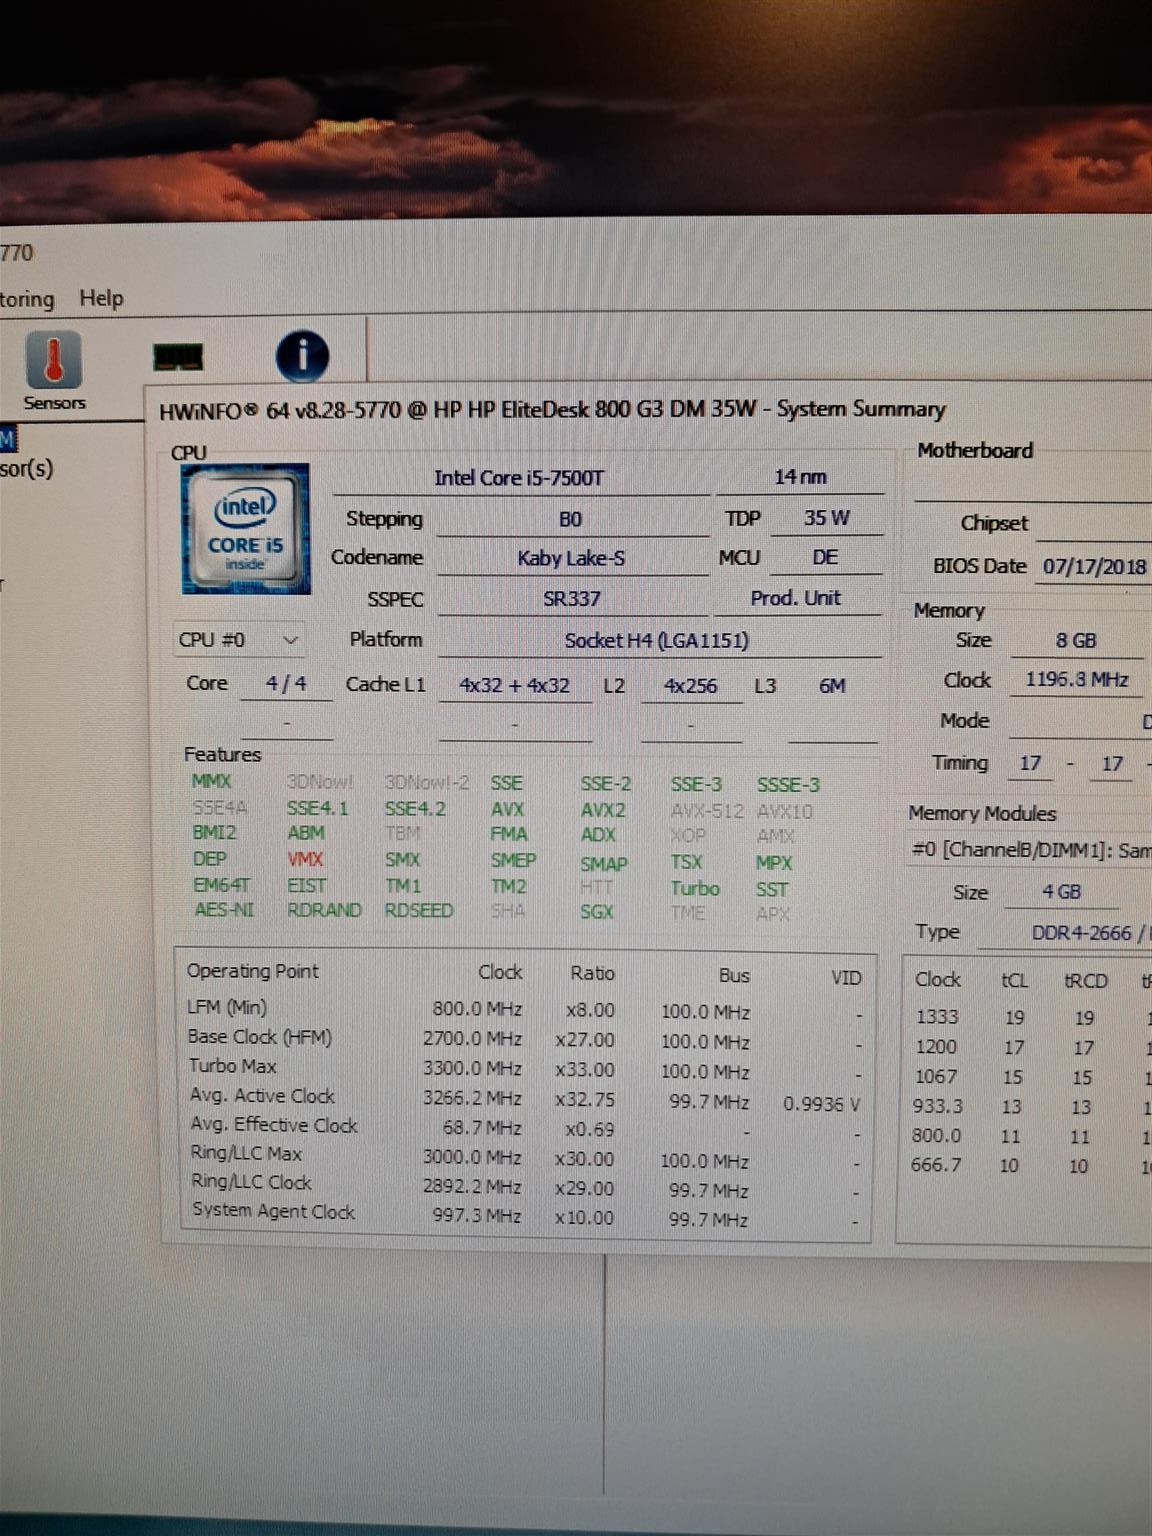The image size is (1152, 1536).
Task: Click the blue info about icon
Action: (301, 356)
